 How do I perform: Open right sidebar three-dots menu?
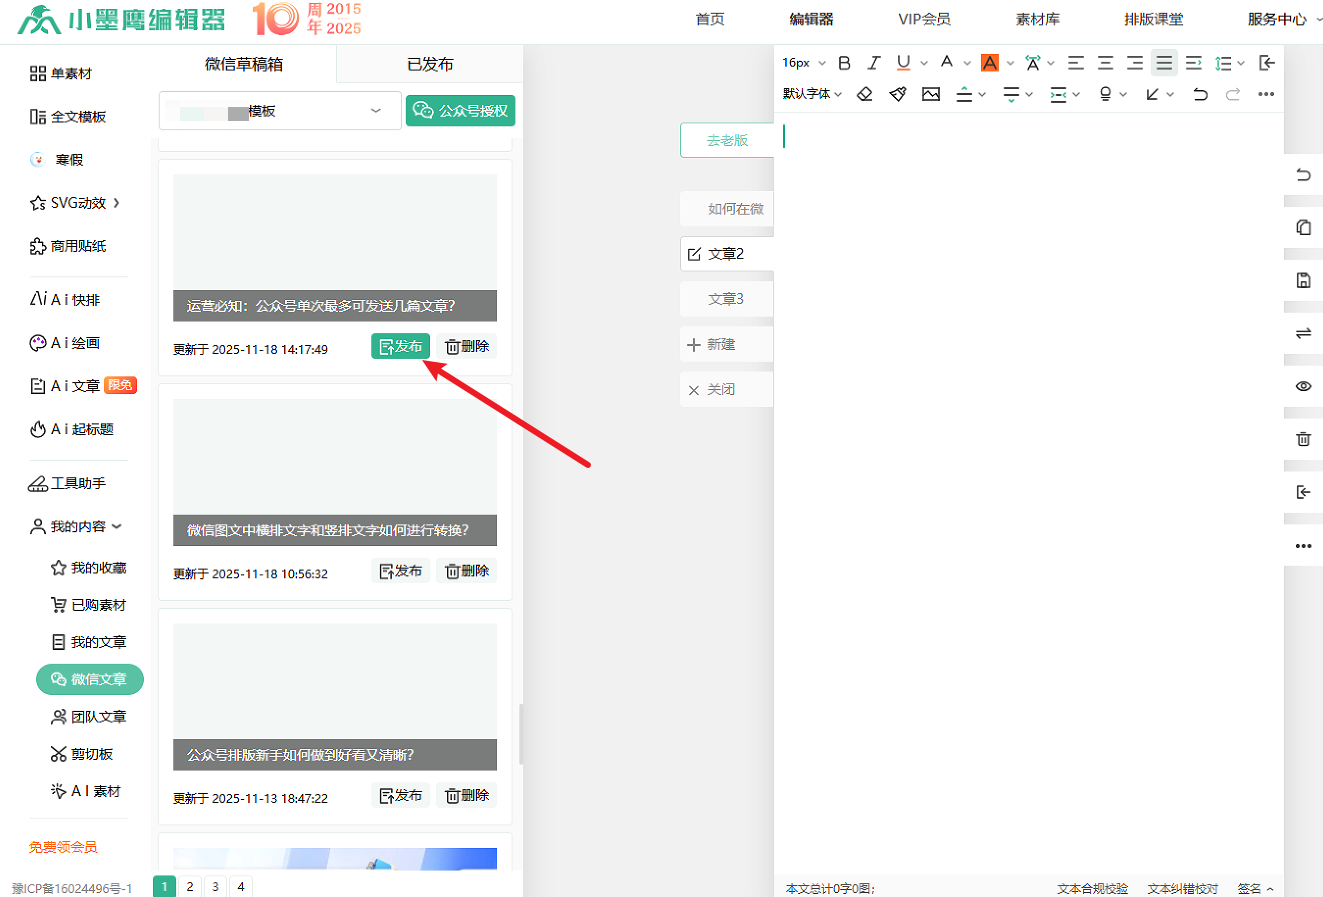click(x=1303, y=546)
